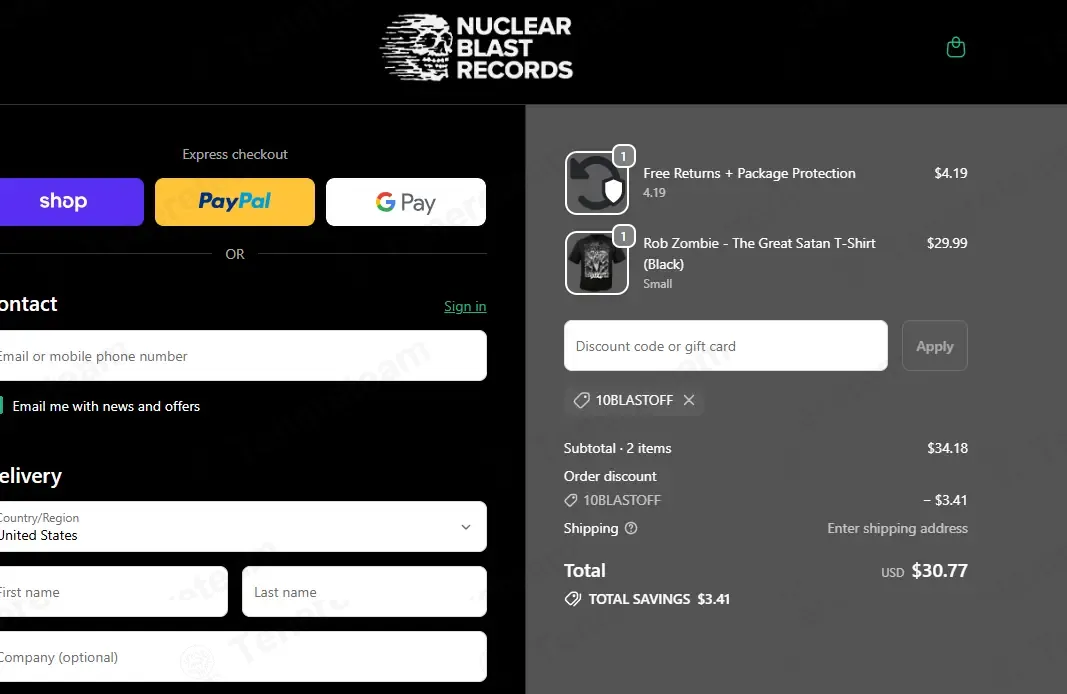Screen dimensions: 1067x694
Task: Select Google Pay express checkout
Action: point(406,202)
